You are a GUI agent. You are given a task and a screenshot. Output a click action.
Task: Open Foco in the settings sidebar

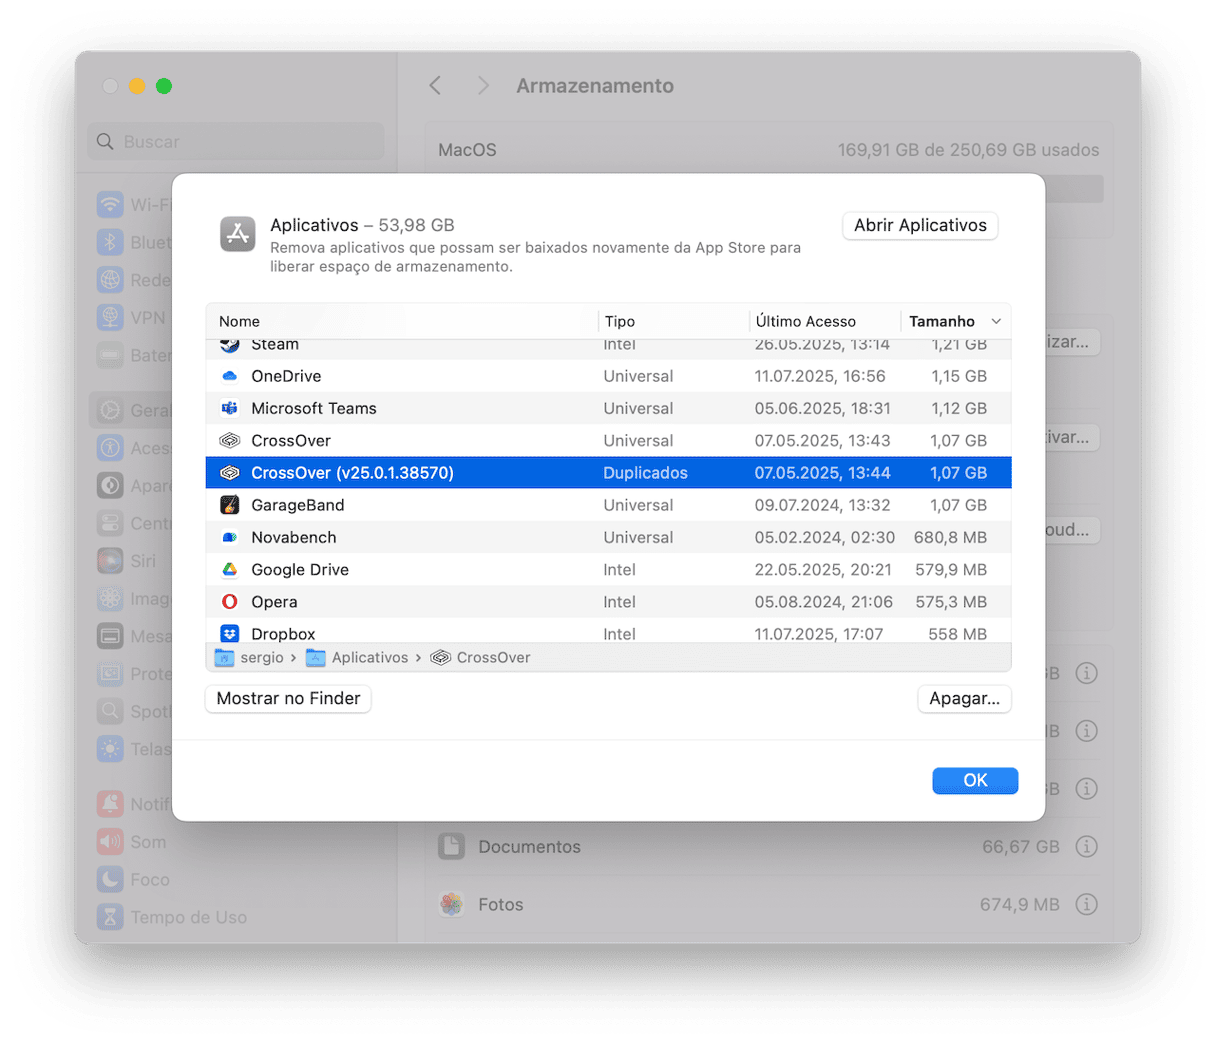tap(236, 879)
